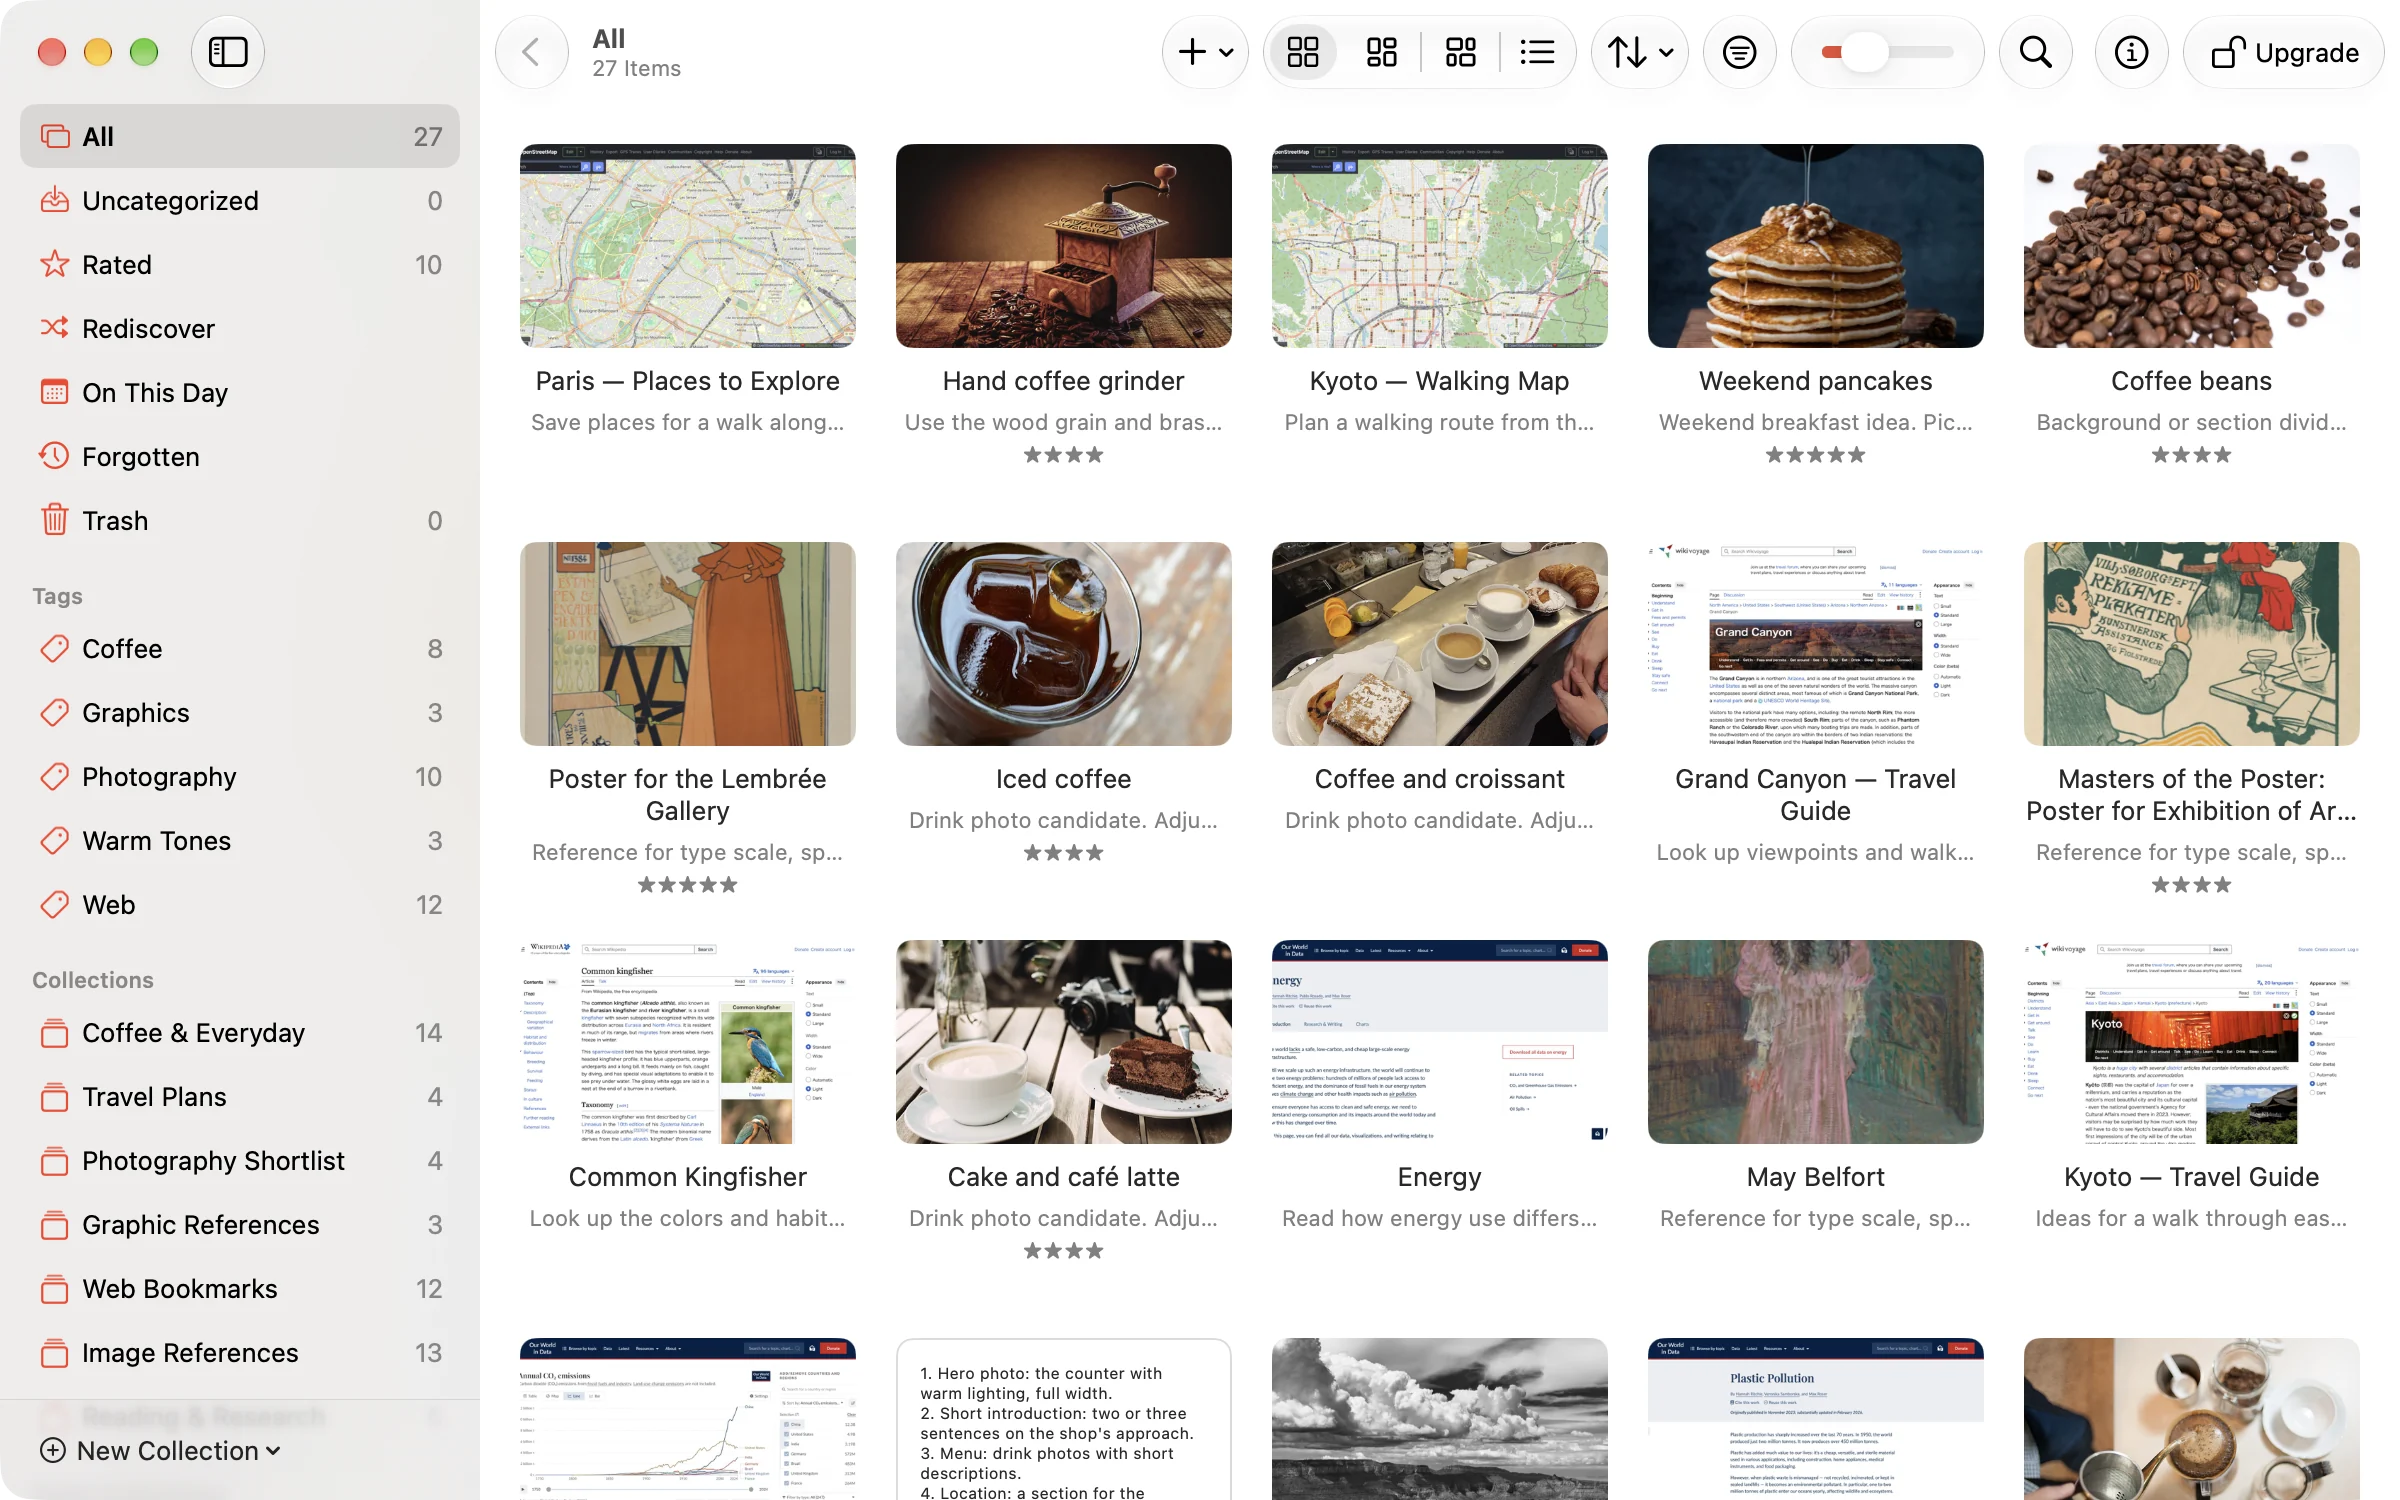Select the Graphics tag
2400x1500 pixels.
tap(240, 713)
